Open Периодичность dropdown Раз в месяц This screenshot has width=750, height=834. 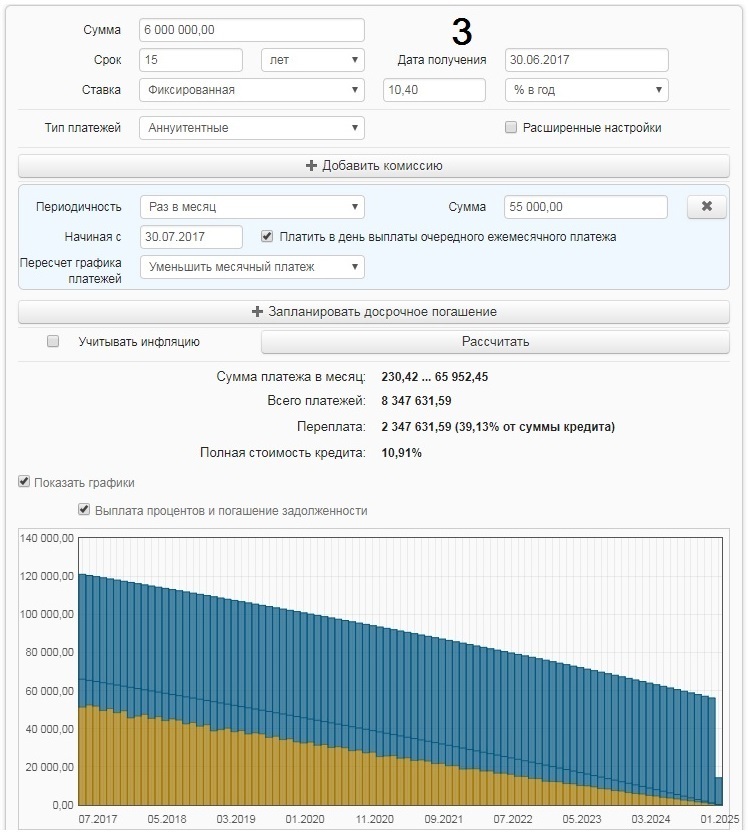pos(251,207)
